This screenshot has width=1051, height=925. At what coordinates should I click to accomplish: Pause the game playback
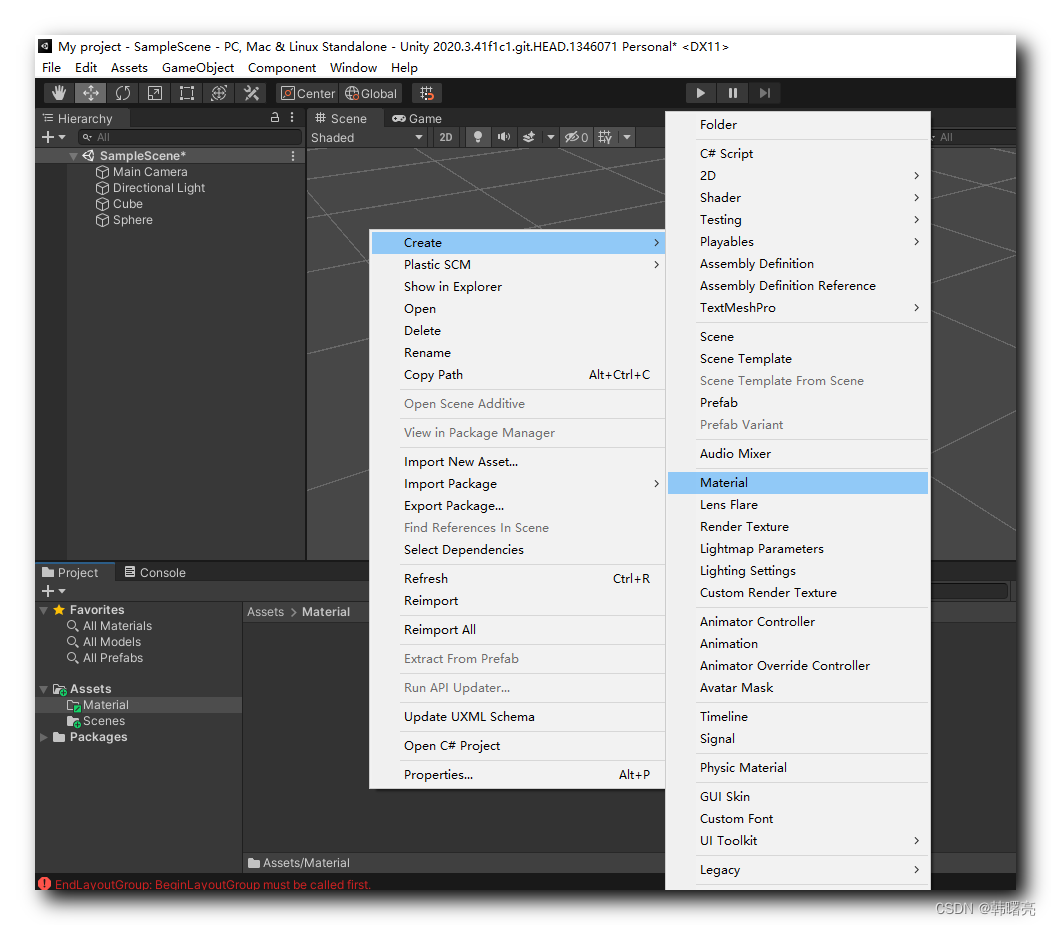coord(733,93)
